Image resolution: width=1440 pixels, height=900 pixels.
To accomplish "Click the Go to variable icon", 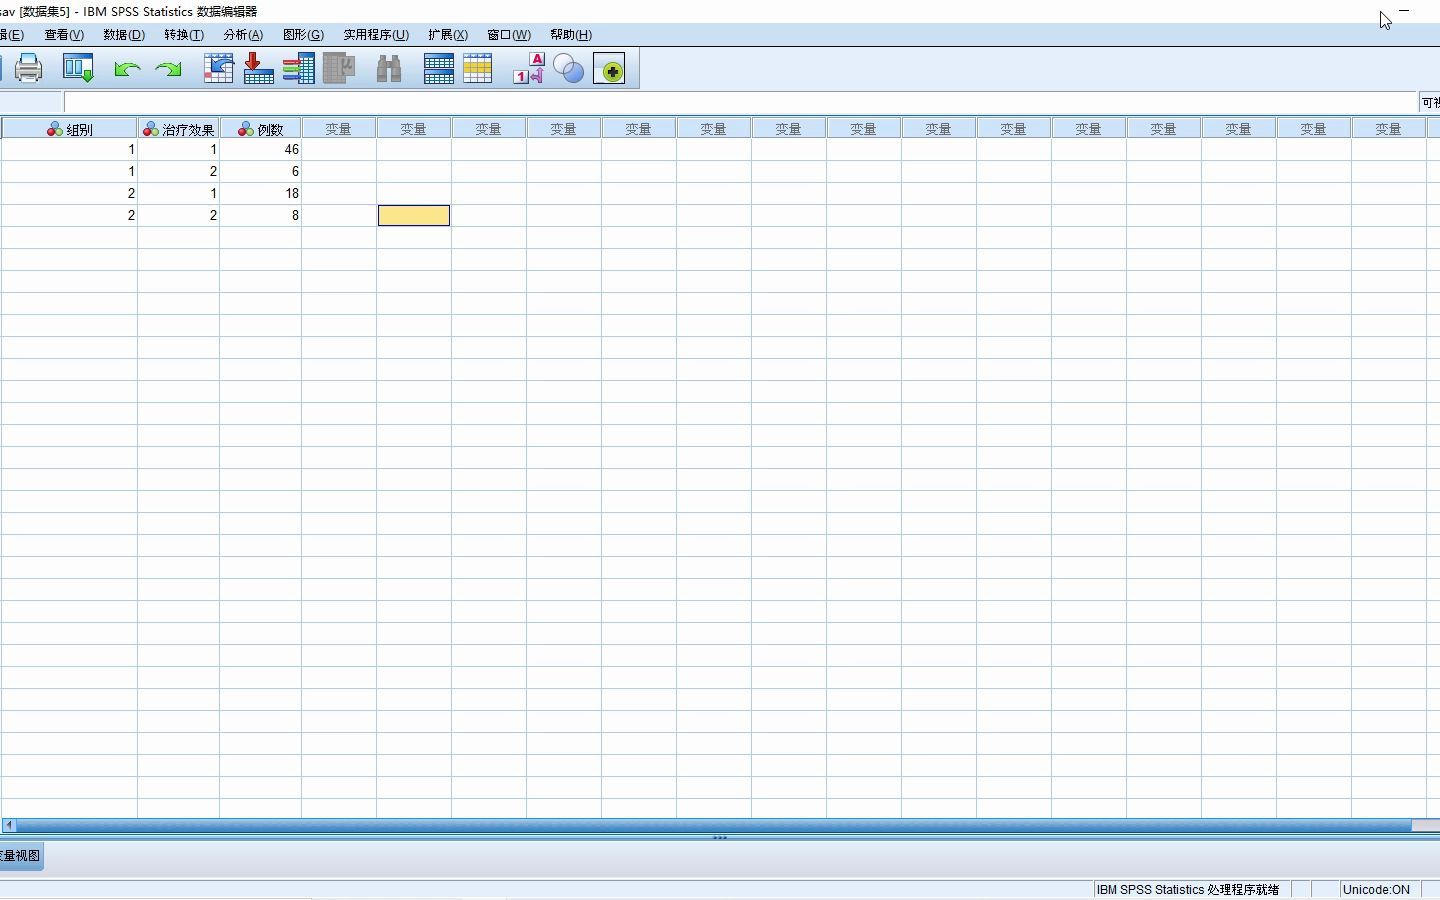I will [258, 68].
